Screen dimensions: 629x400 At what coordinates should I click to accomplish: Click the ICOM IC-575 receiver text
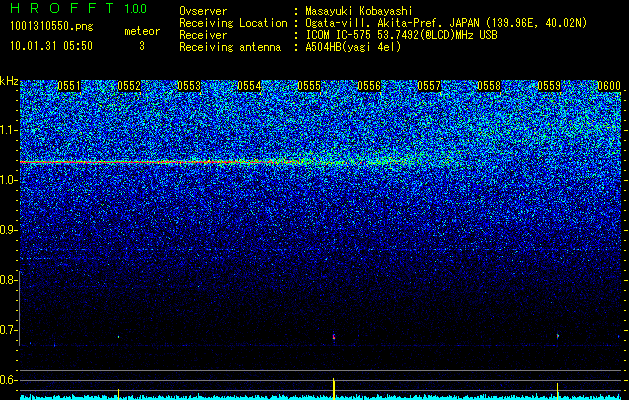401,35
